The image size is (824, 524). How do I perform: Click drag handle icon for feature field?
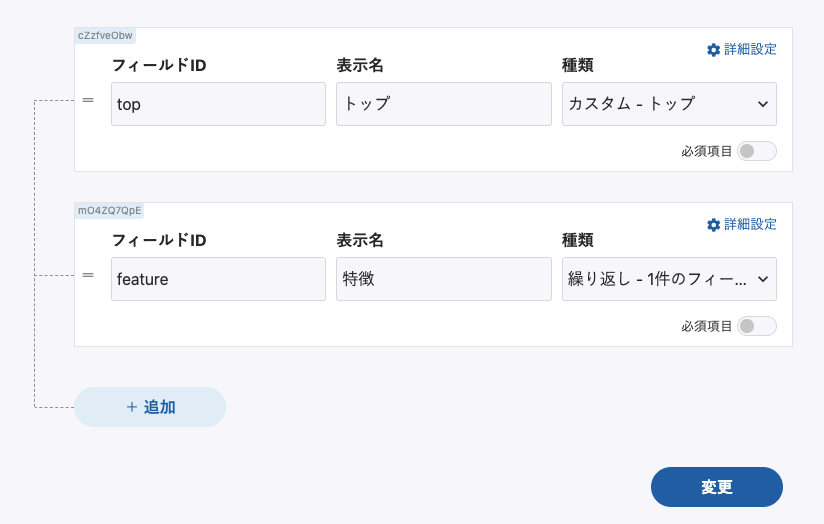pyautogui.click(x=88, y=275)
